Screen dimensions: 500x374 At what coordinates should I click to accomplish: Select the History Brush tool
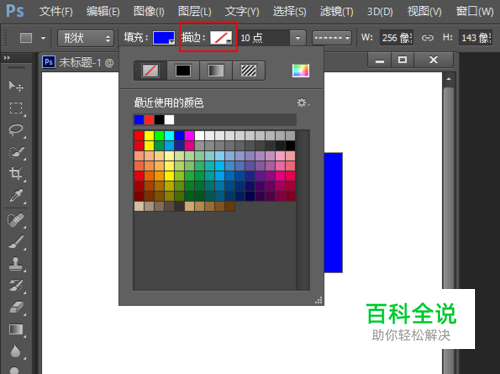pyautogui.click(x=16, y=286)
